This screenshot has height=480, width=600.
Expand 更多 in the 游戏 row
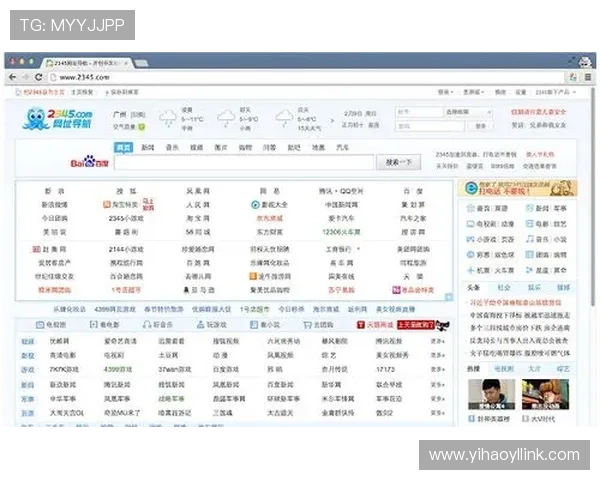pos(438,370)
